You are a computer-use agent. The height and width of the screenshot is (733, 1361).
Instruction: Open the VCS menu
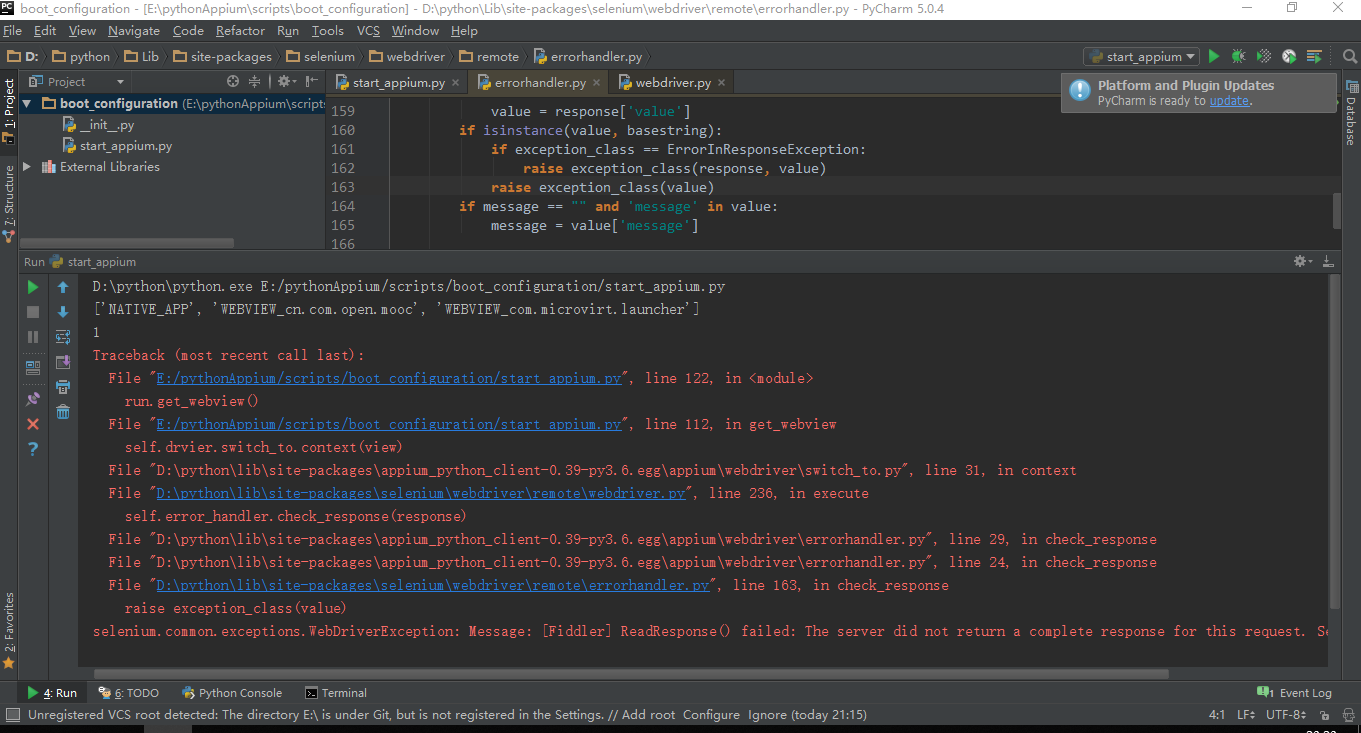[x=368, y=31]
